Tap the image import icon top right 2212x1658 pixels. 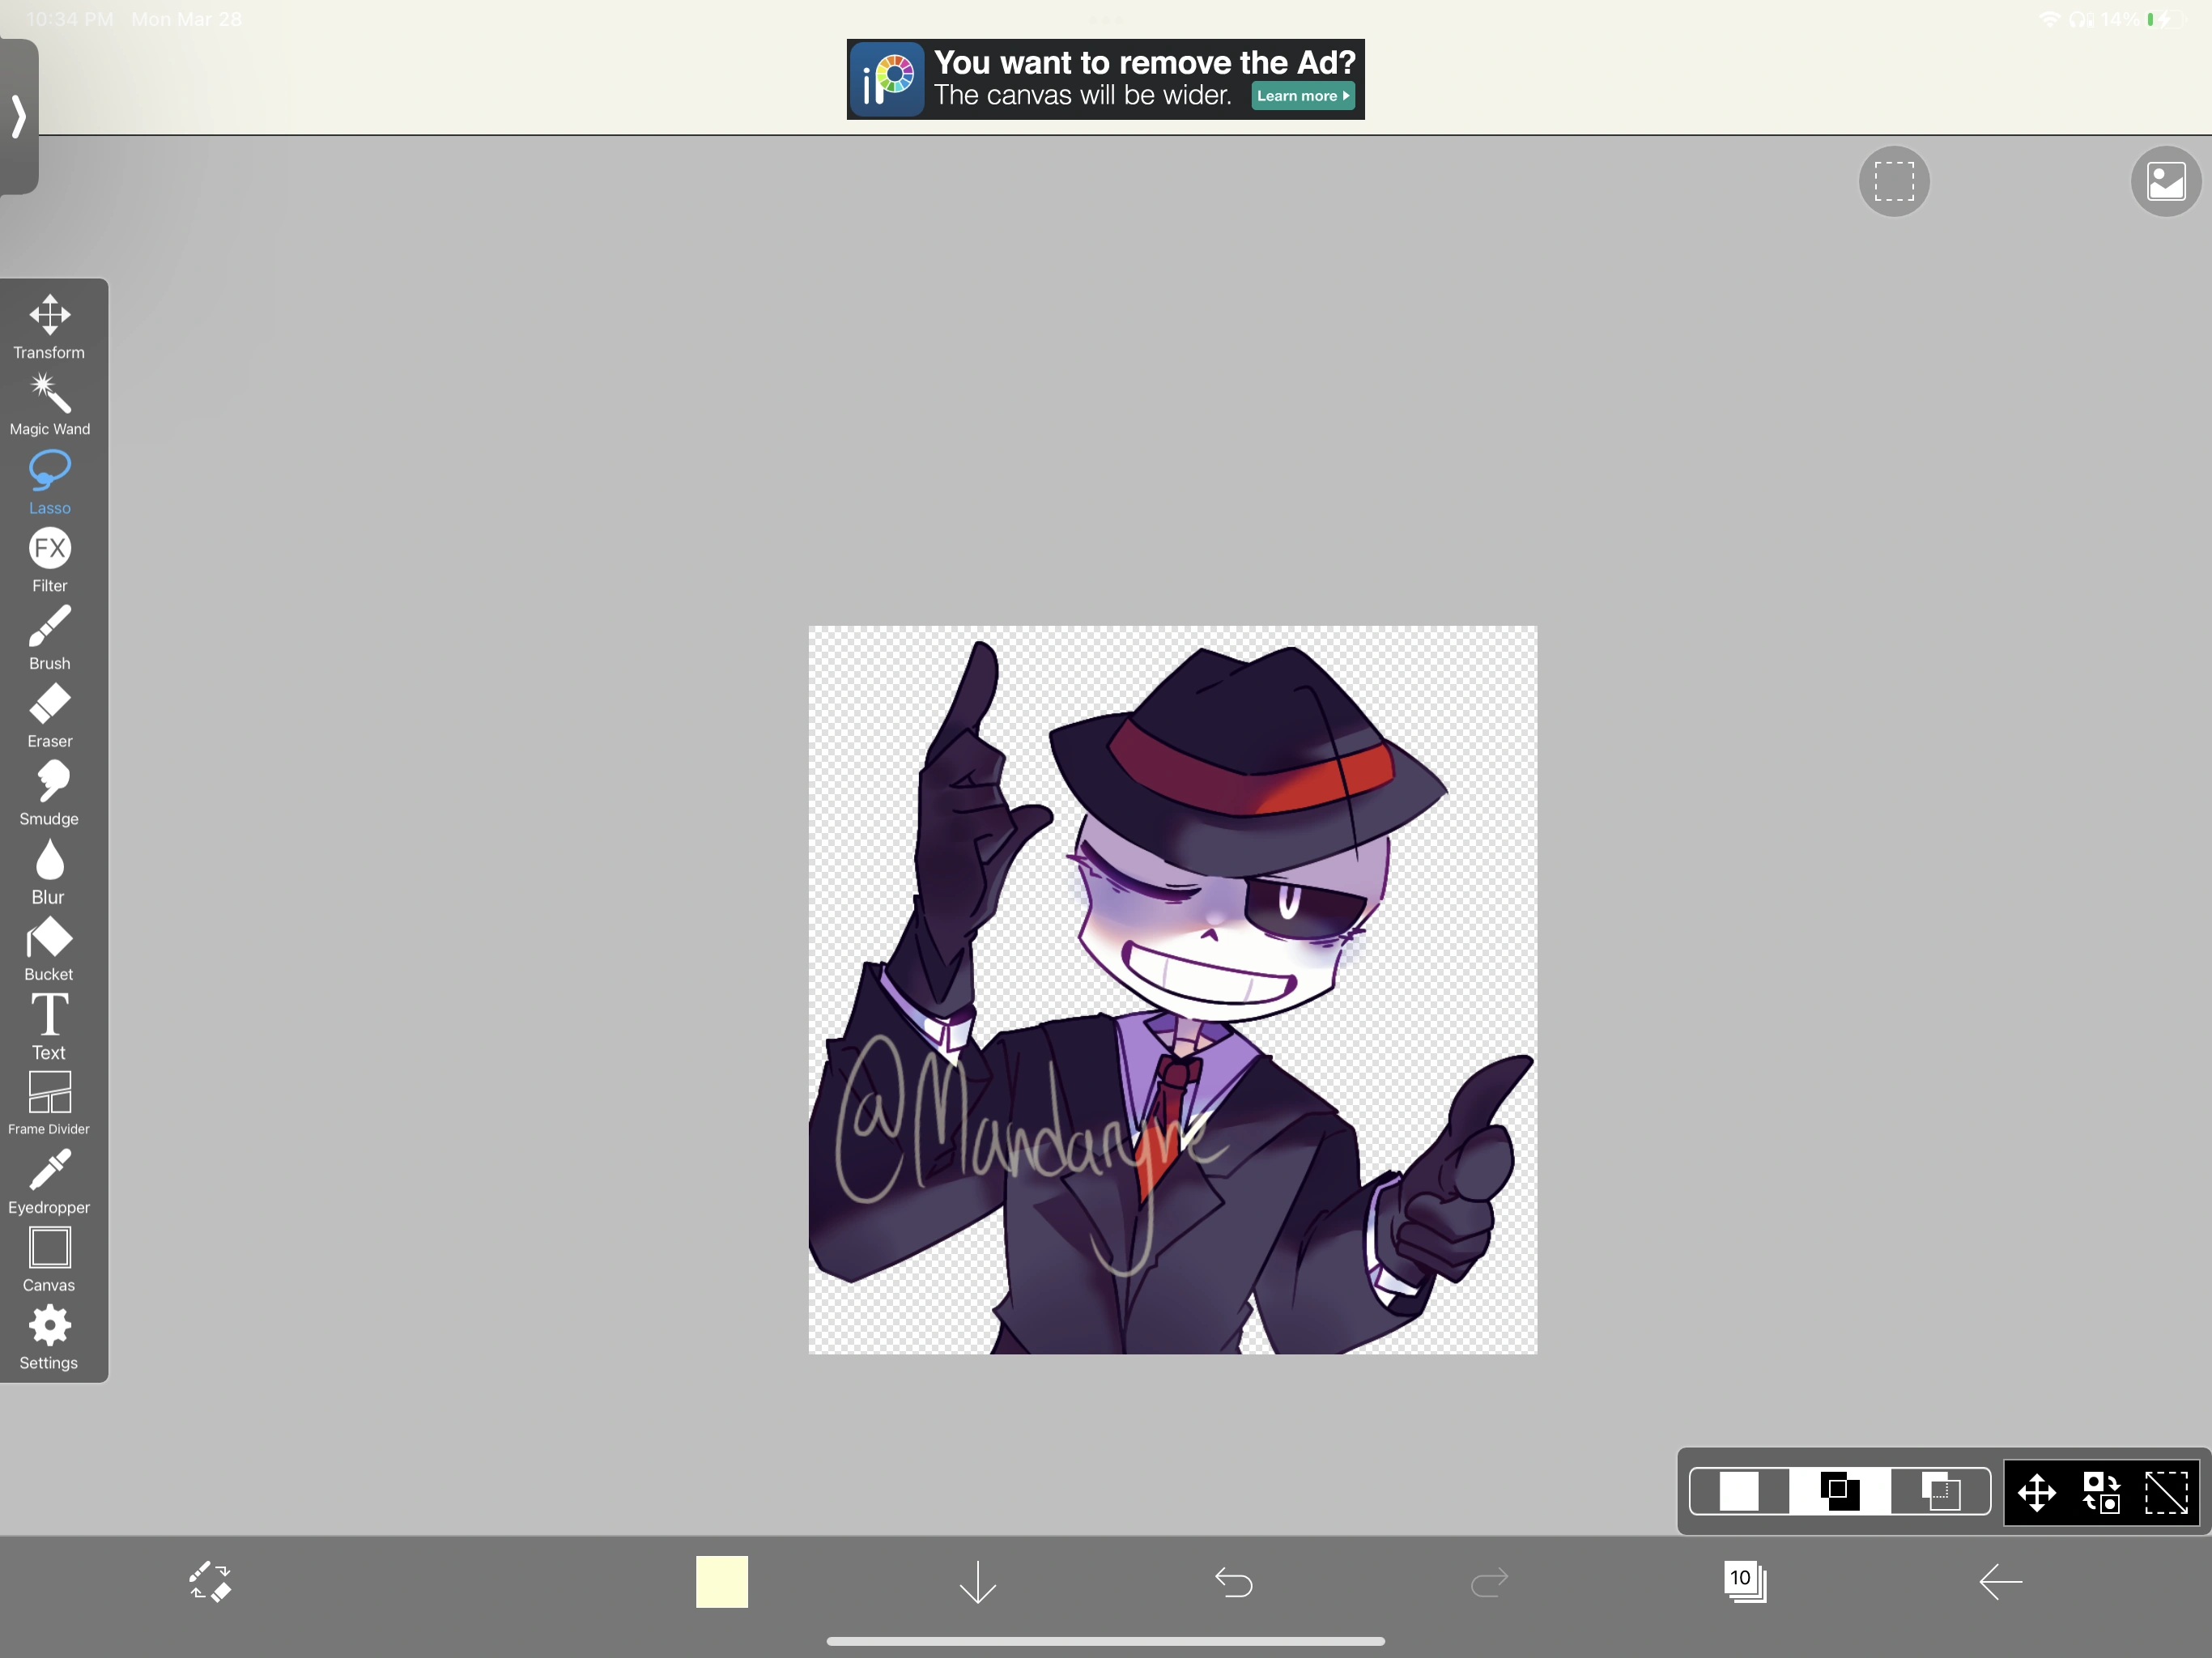coord(2165,181)
